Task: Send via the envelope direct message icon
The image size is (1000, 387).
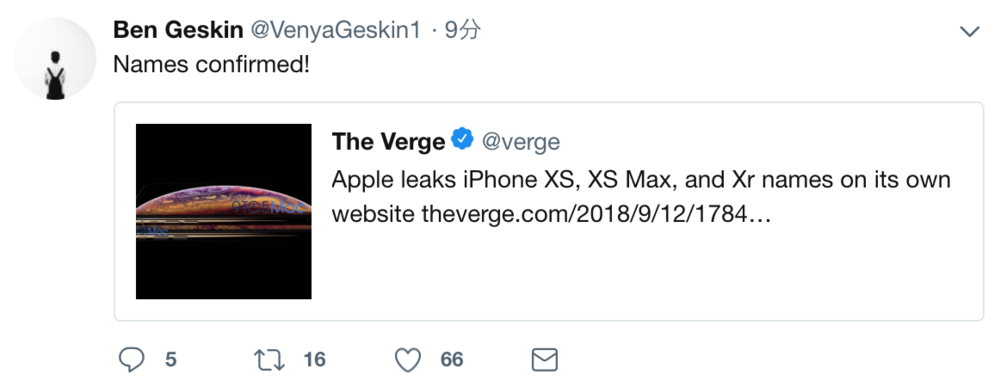Action: 545,360
